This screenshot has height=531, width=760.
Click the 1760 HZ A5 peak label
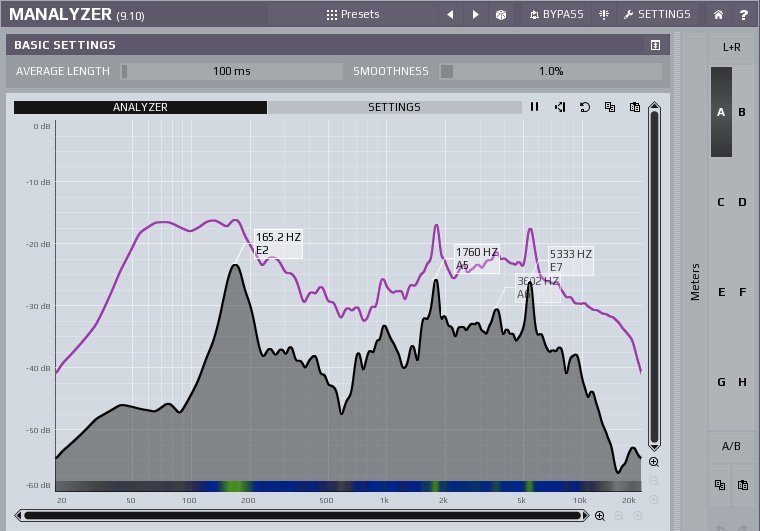click(477, 259)
